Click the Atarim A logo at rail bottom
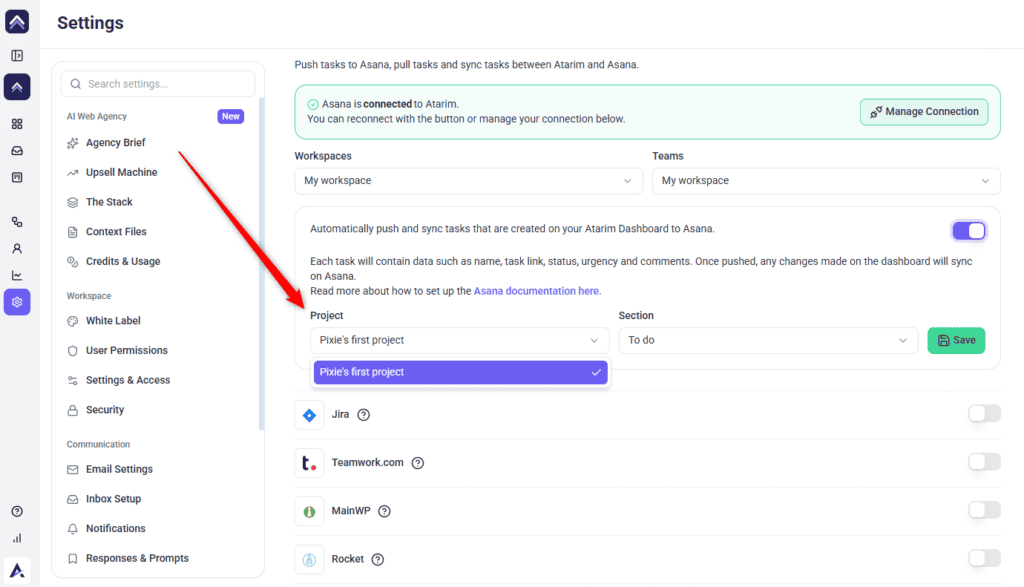This screenshot has height=587, width=1024. click(17, 570)
